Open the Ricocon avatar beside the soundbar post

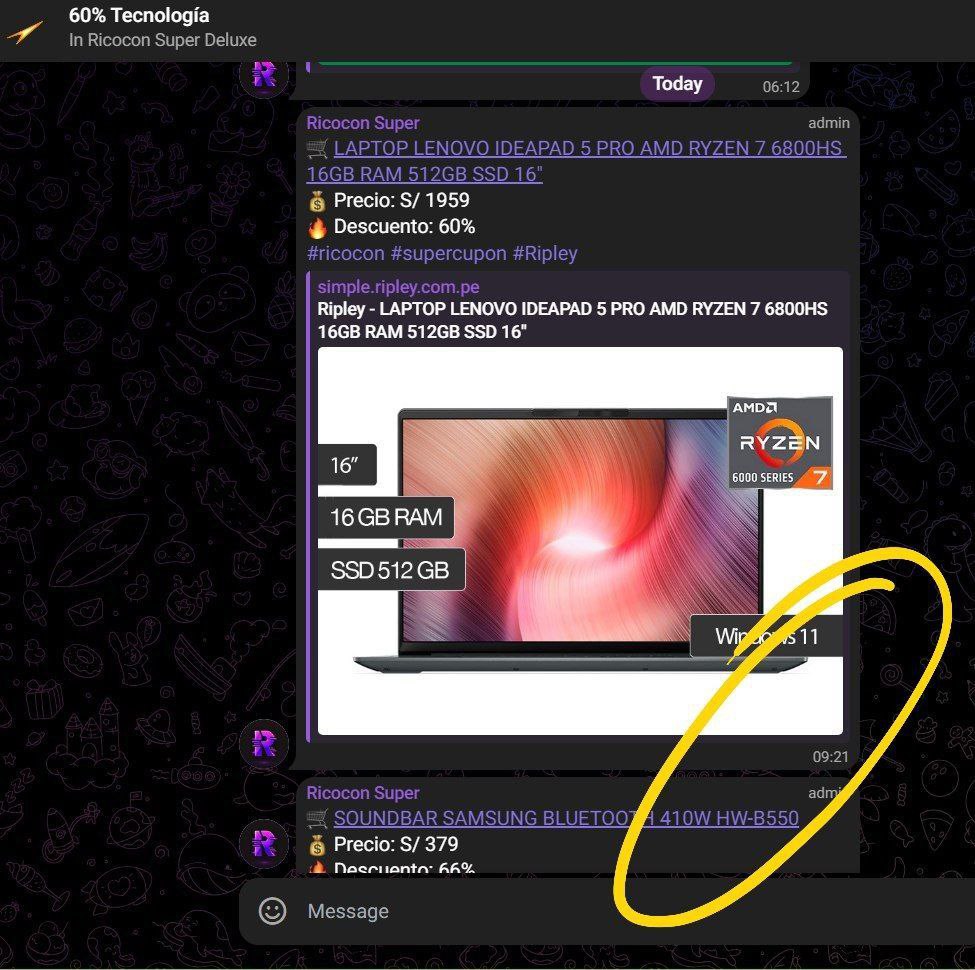pyautogui.click(x=264, y=844)
